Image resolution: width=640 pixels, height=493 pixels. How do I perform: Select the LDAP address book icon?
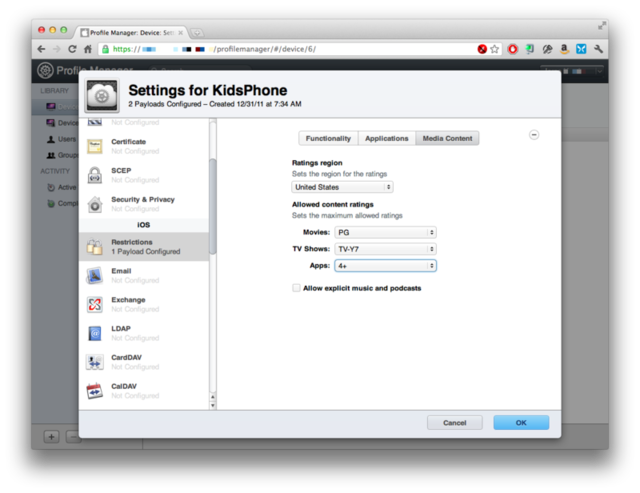[95, 333]
